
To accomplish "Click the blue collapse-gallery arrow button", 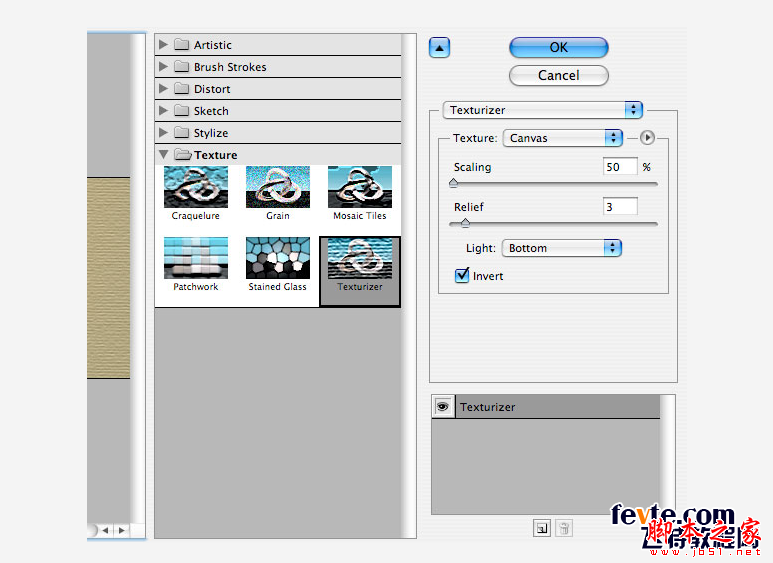I will [439, 48].
